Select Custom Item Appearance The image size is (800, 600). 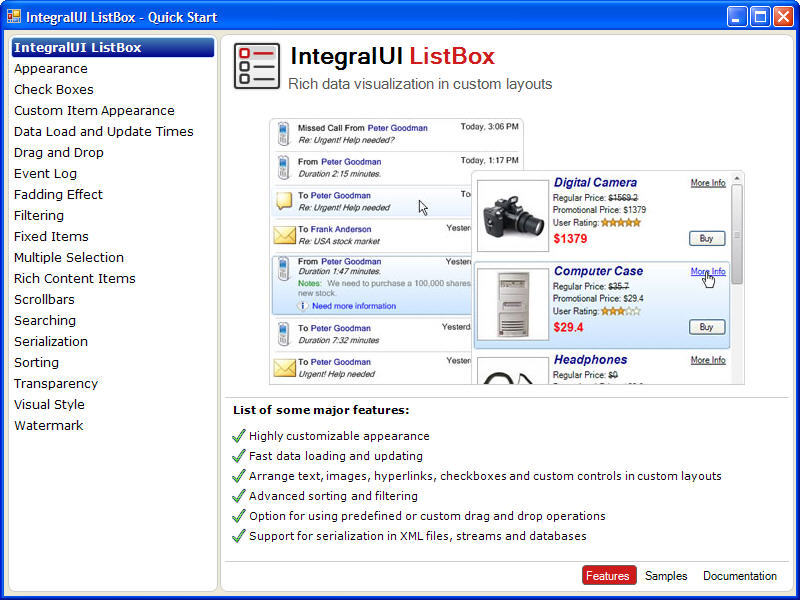point(94,110)
